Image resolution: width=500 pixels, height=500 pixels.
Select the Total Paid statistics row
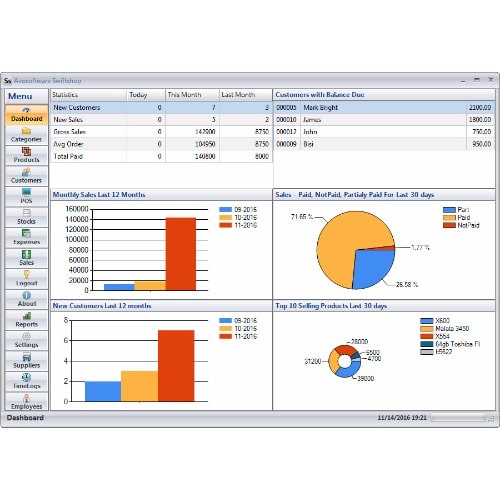[161, 156]
